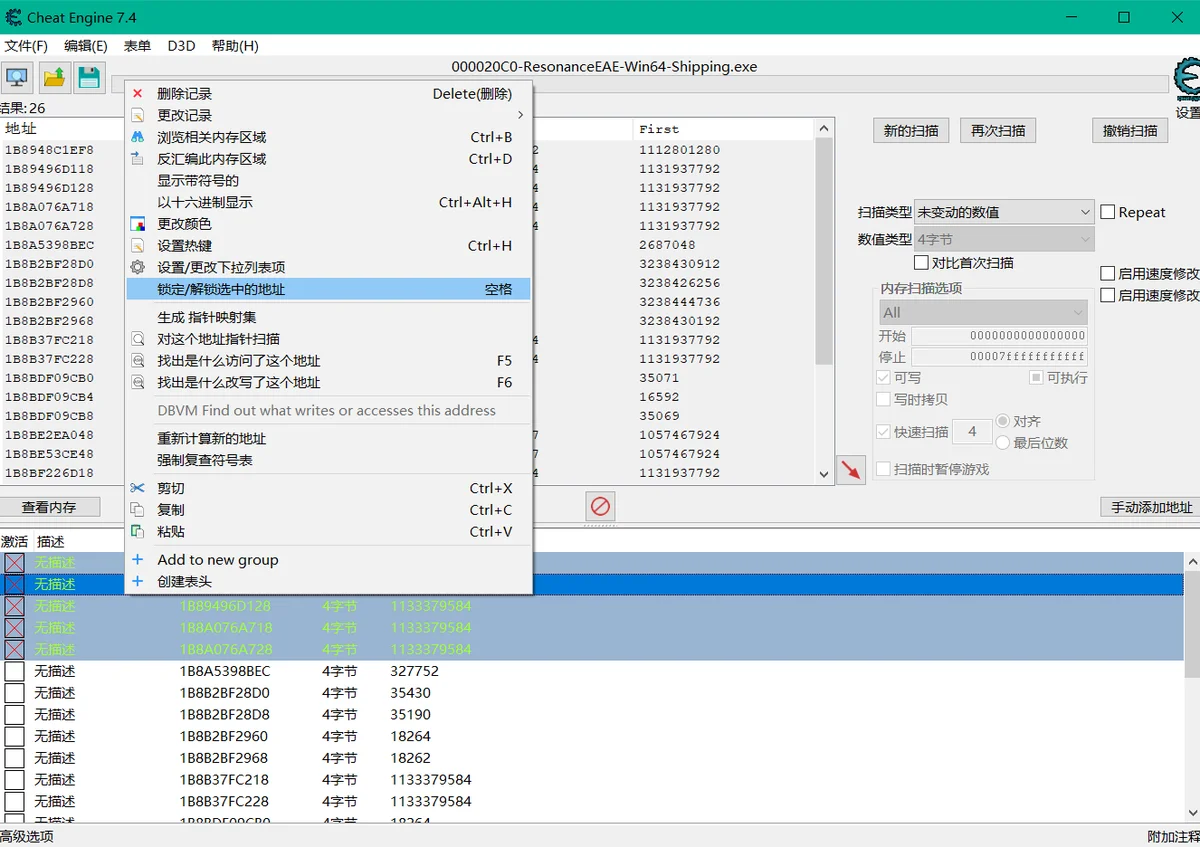Enable the 对比首次扫描 checkbox
The width and height of the screenshot is (1200, 847).
[922, 263]
